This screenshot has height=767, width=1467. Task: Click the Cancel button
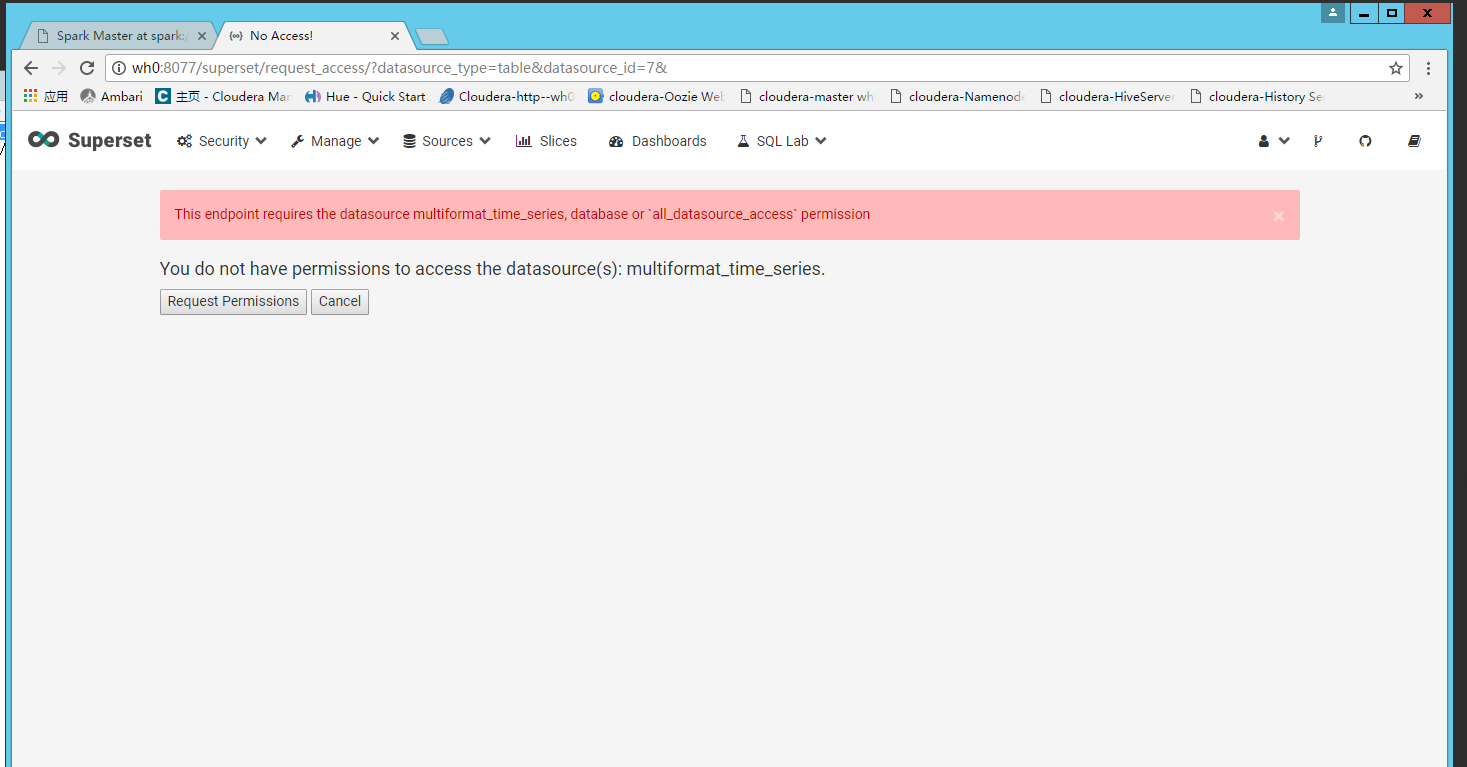pos(340,302)
